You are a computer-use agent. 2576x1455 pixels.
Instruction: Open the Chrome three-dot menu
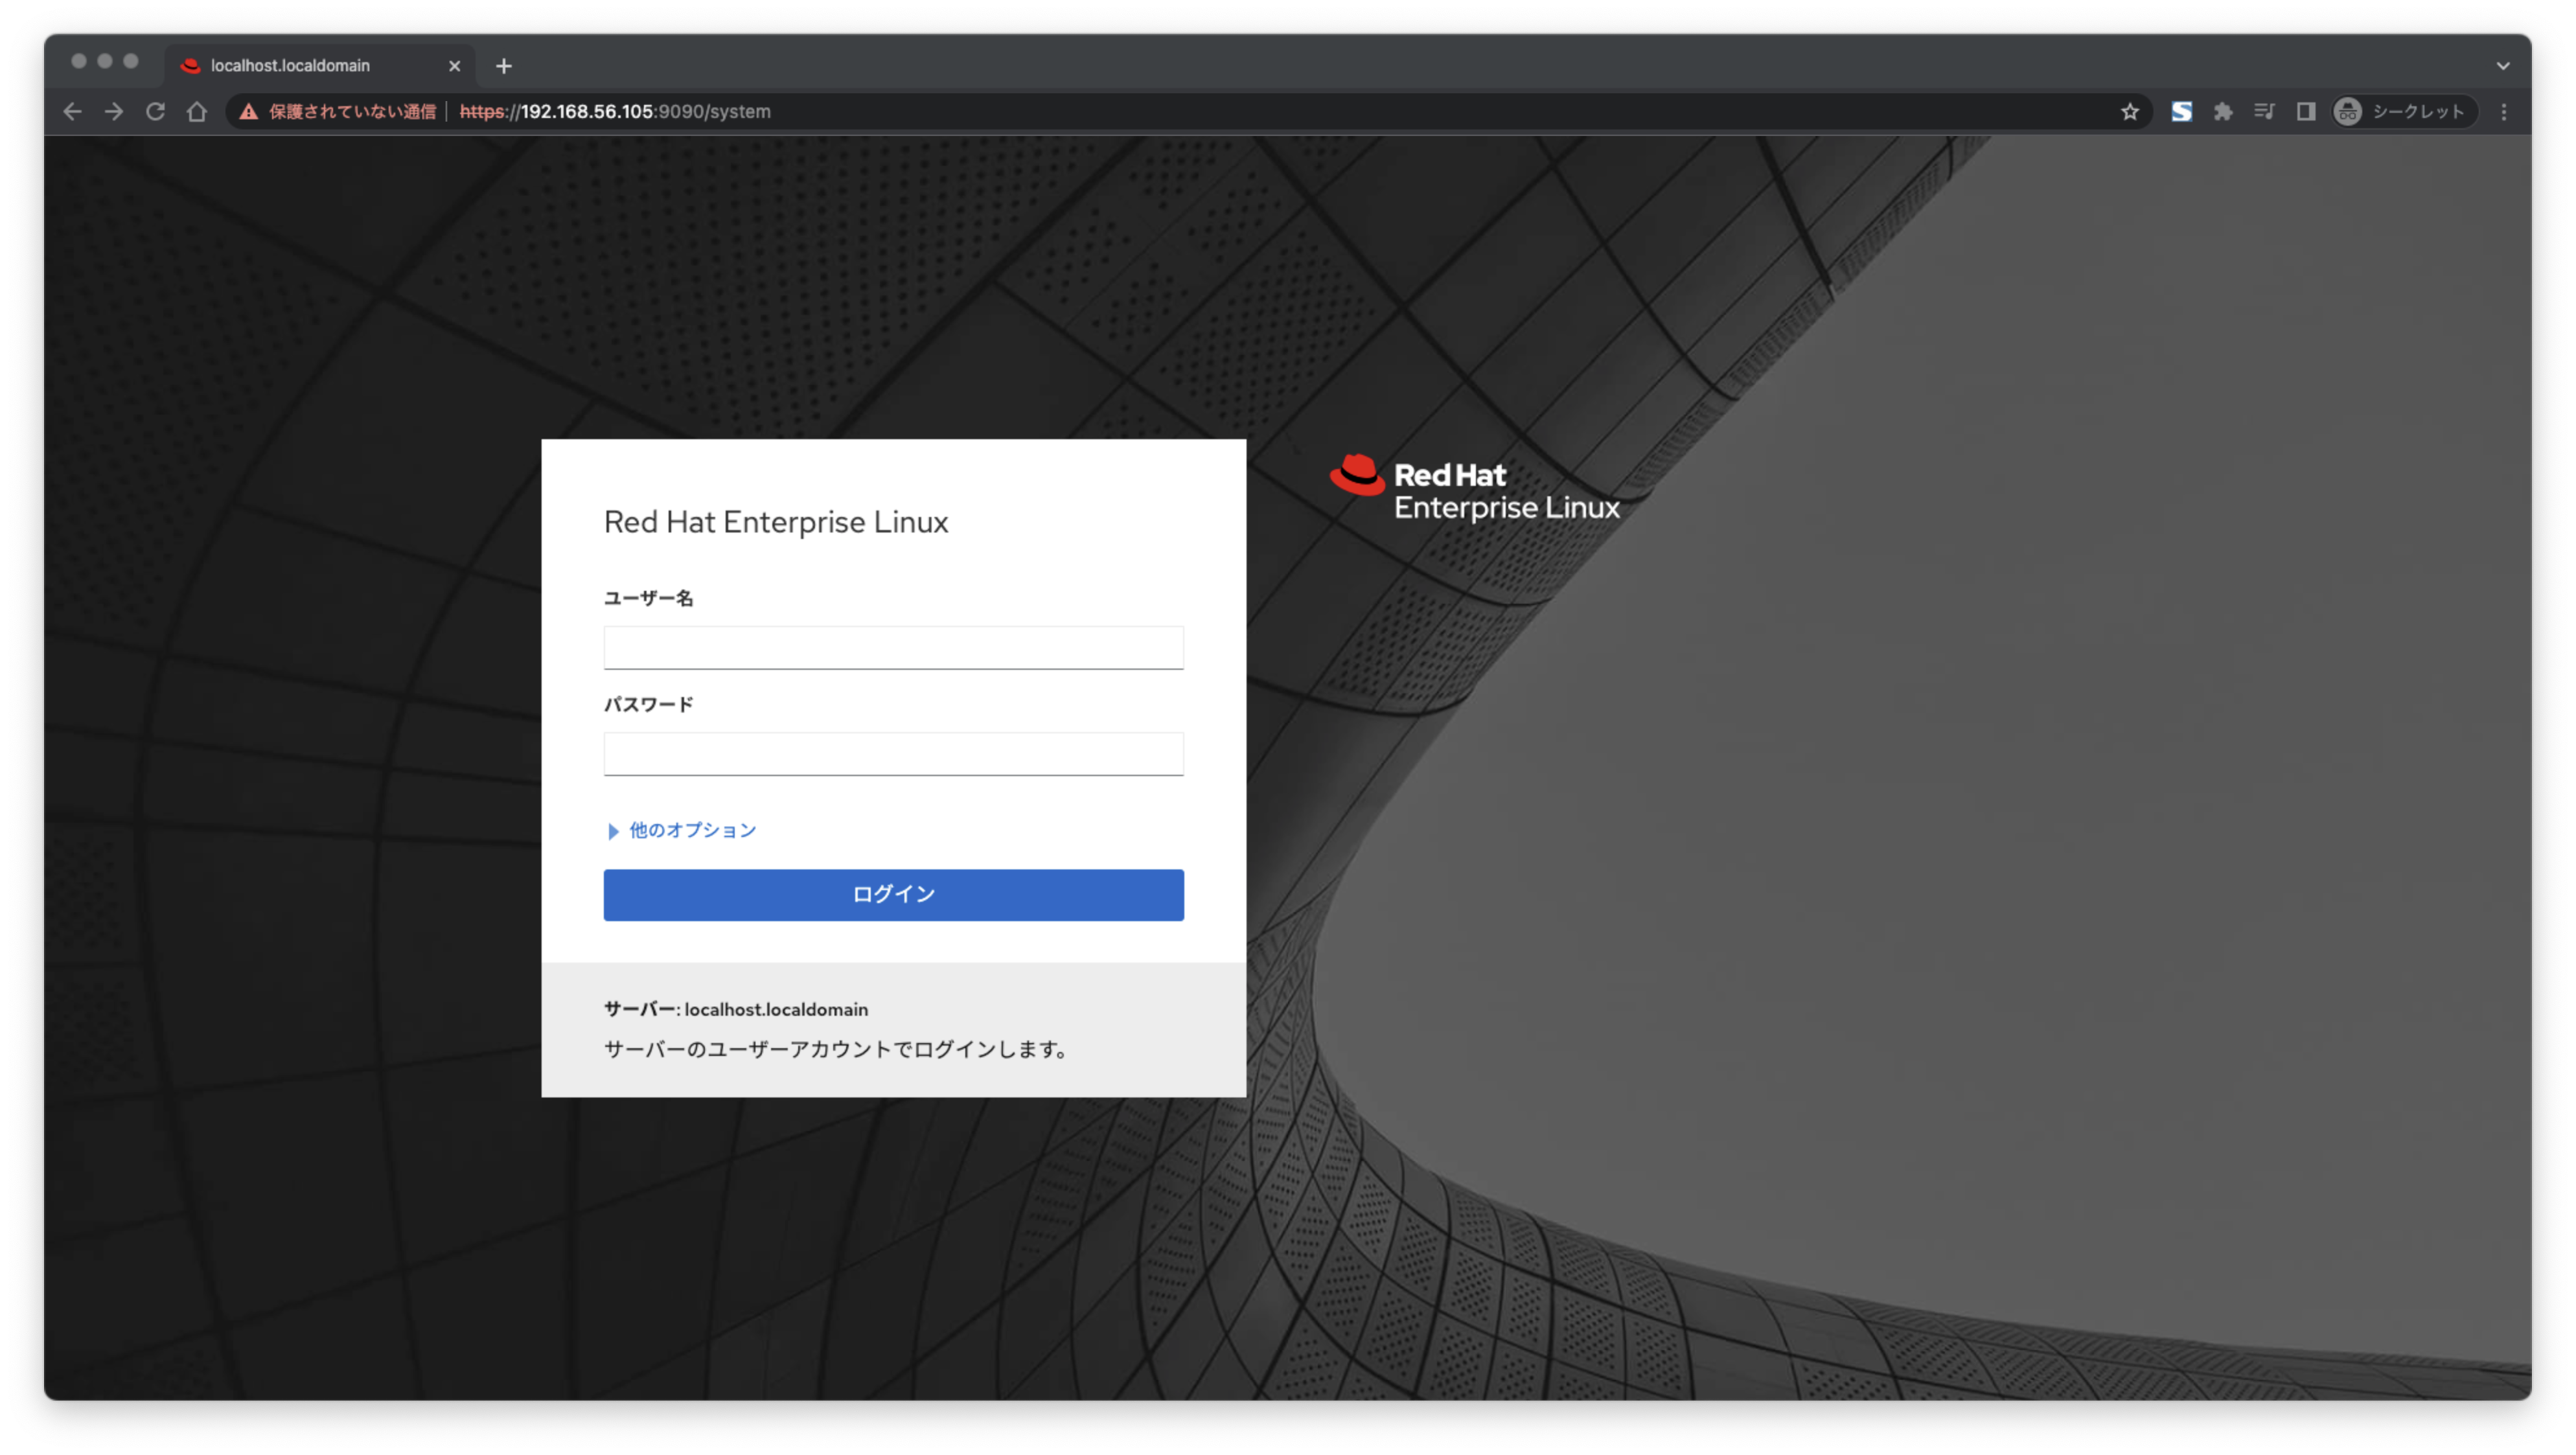pos(2504,112)
